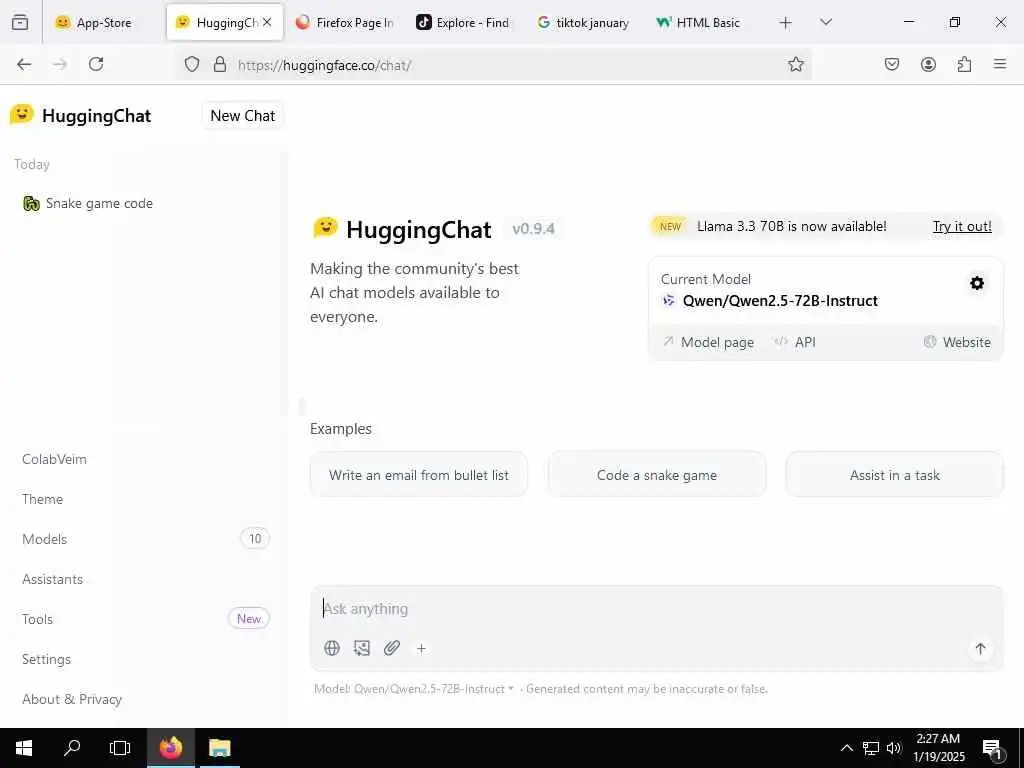Switch to the tiktok january Google tab

click(584, 22)
